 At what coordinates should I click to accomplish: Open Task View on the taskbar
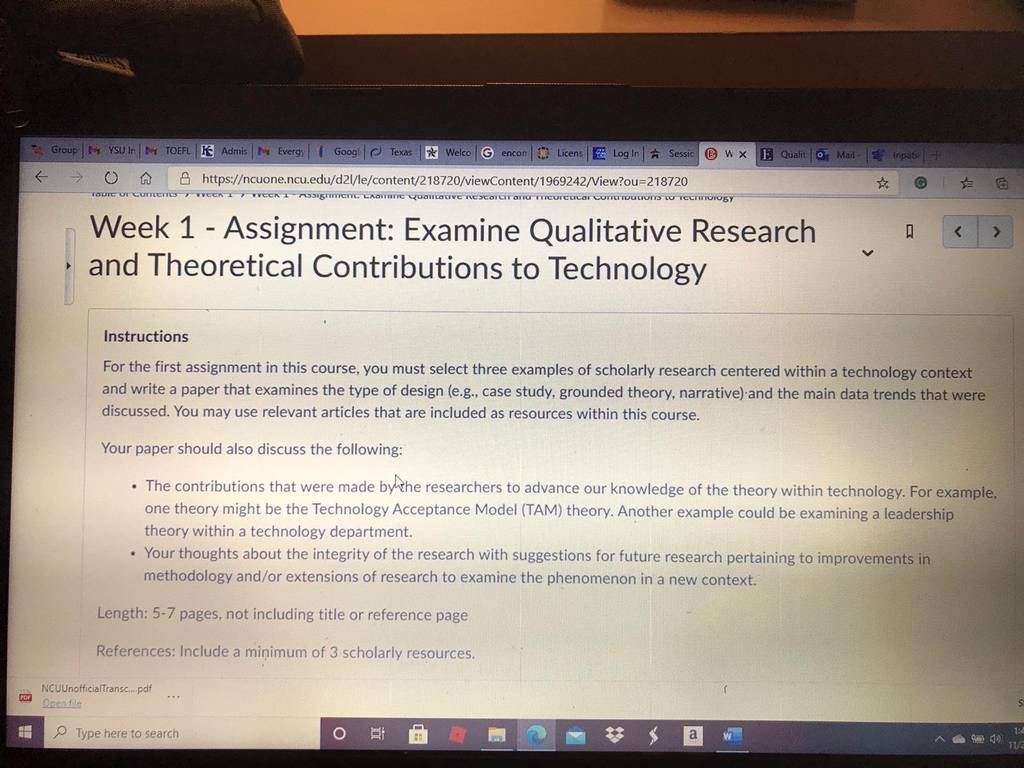[x=377, y=734]
